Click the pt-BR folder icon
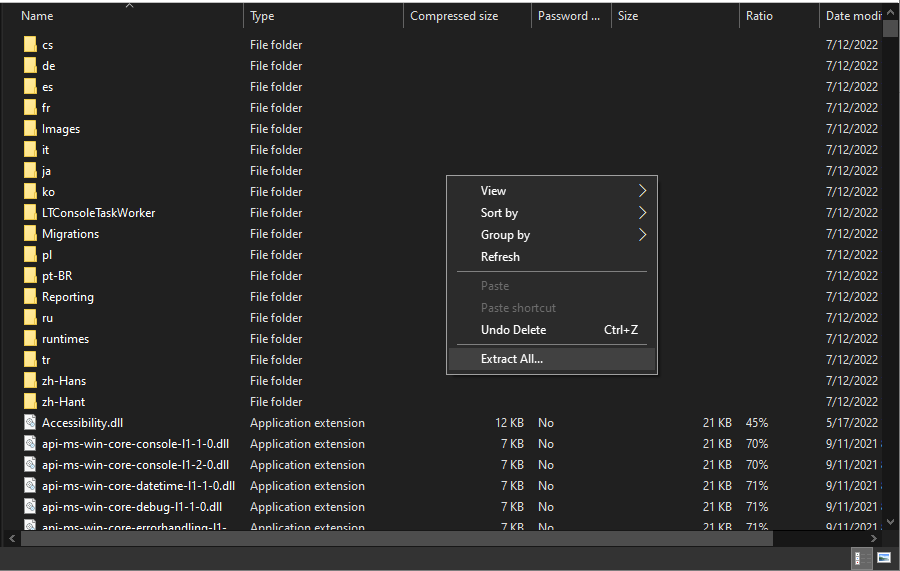The height and width of the screenshot is (571, 900). coord(30,275)
